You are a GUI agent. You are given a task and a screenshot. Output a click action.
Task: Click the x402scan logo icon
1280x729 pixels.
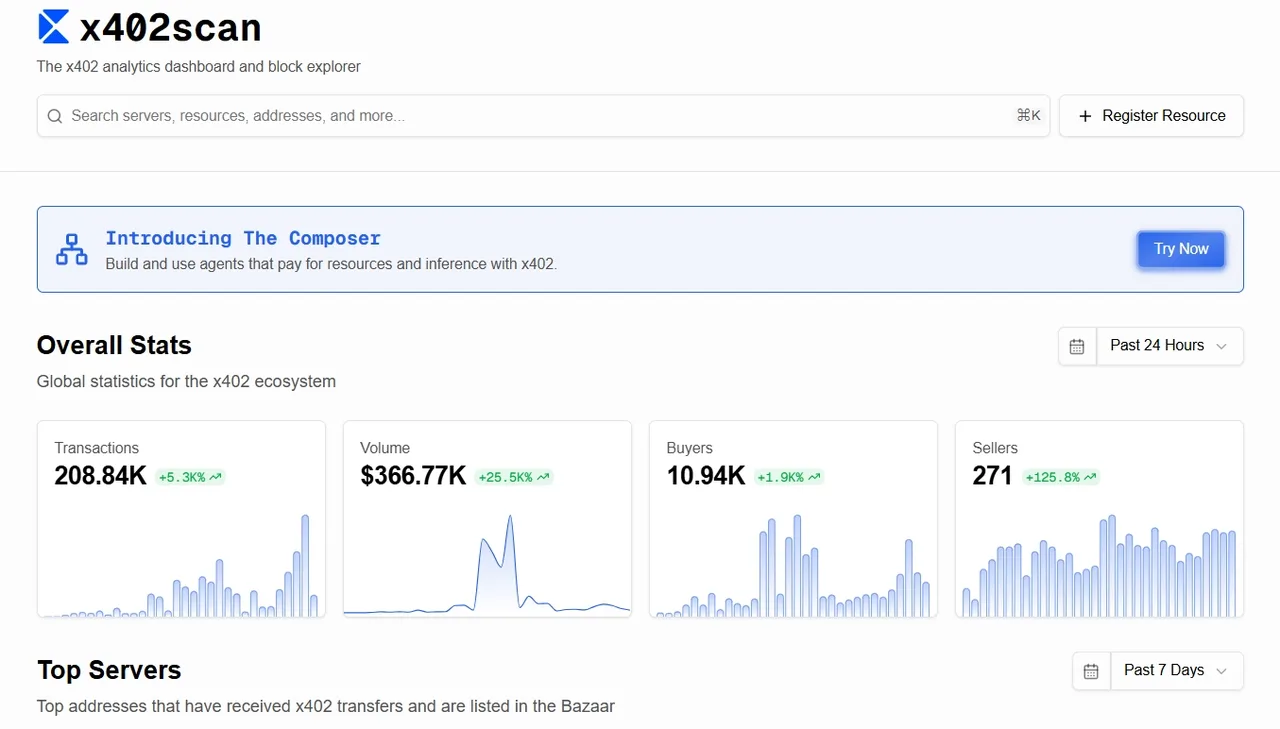tap(53, 27)
